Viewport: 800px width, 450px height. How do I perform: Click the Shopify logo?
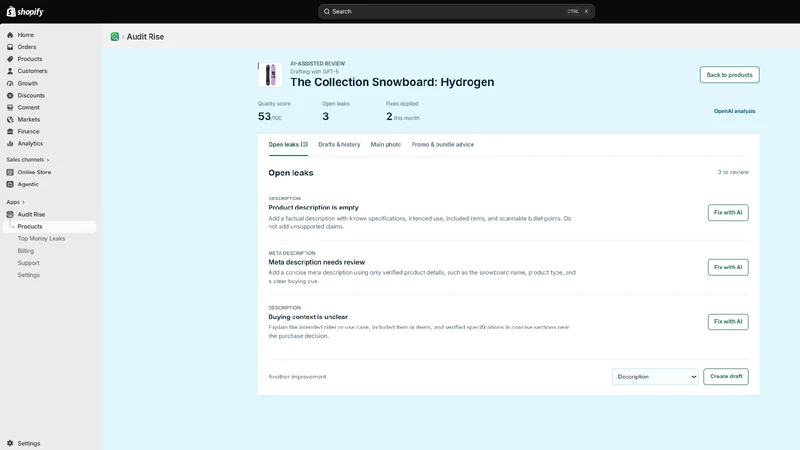click(25, 11)
